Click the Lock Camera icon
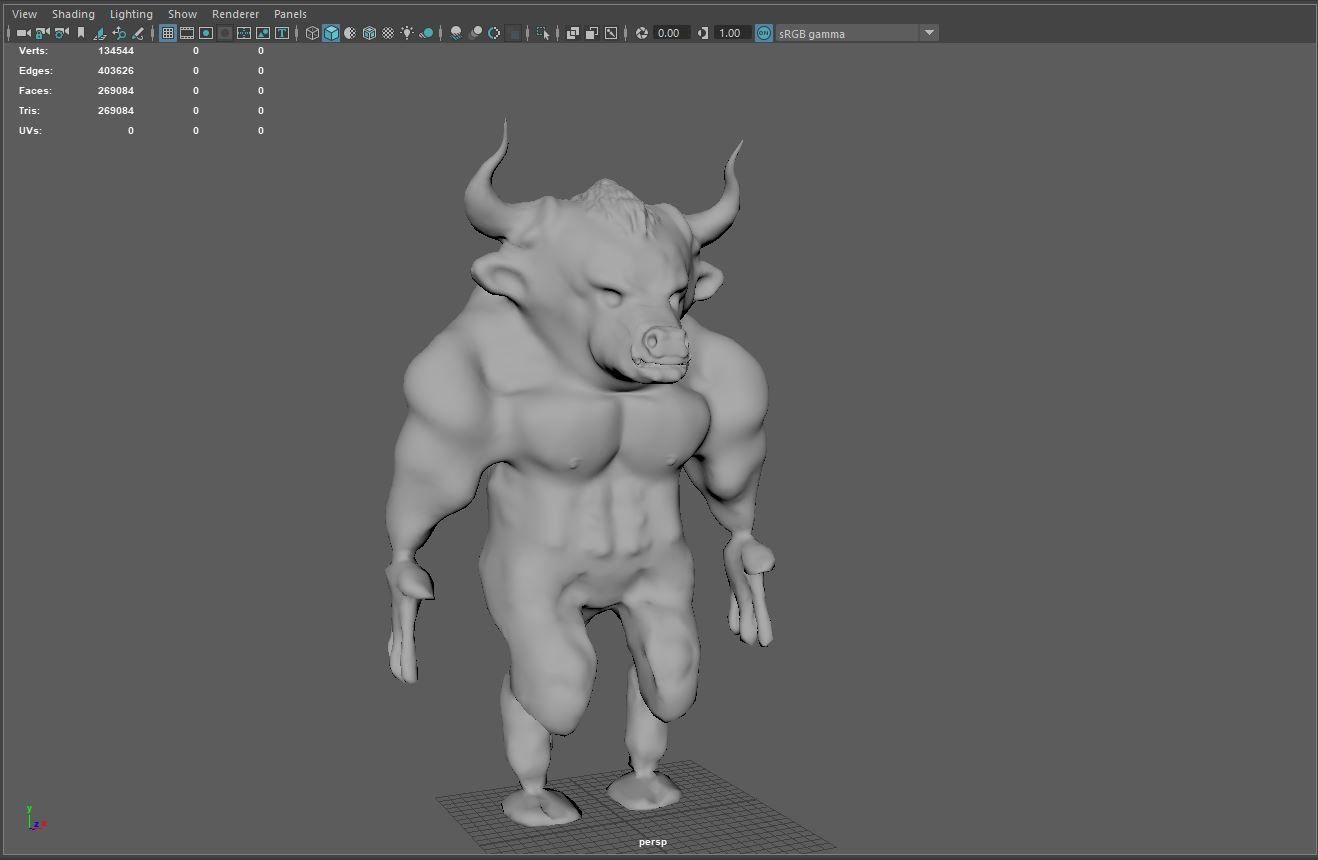Viewport: 1318px width, 860px height. pos(42,33)
